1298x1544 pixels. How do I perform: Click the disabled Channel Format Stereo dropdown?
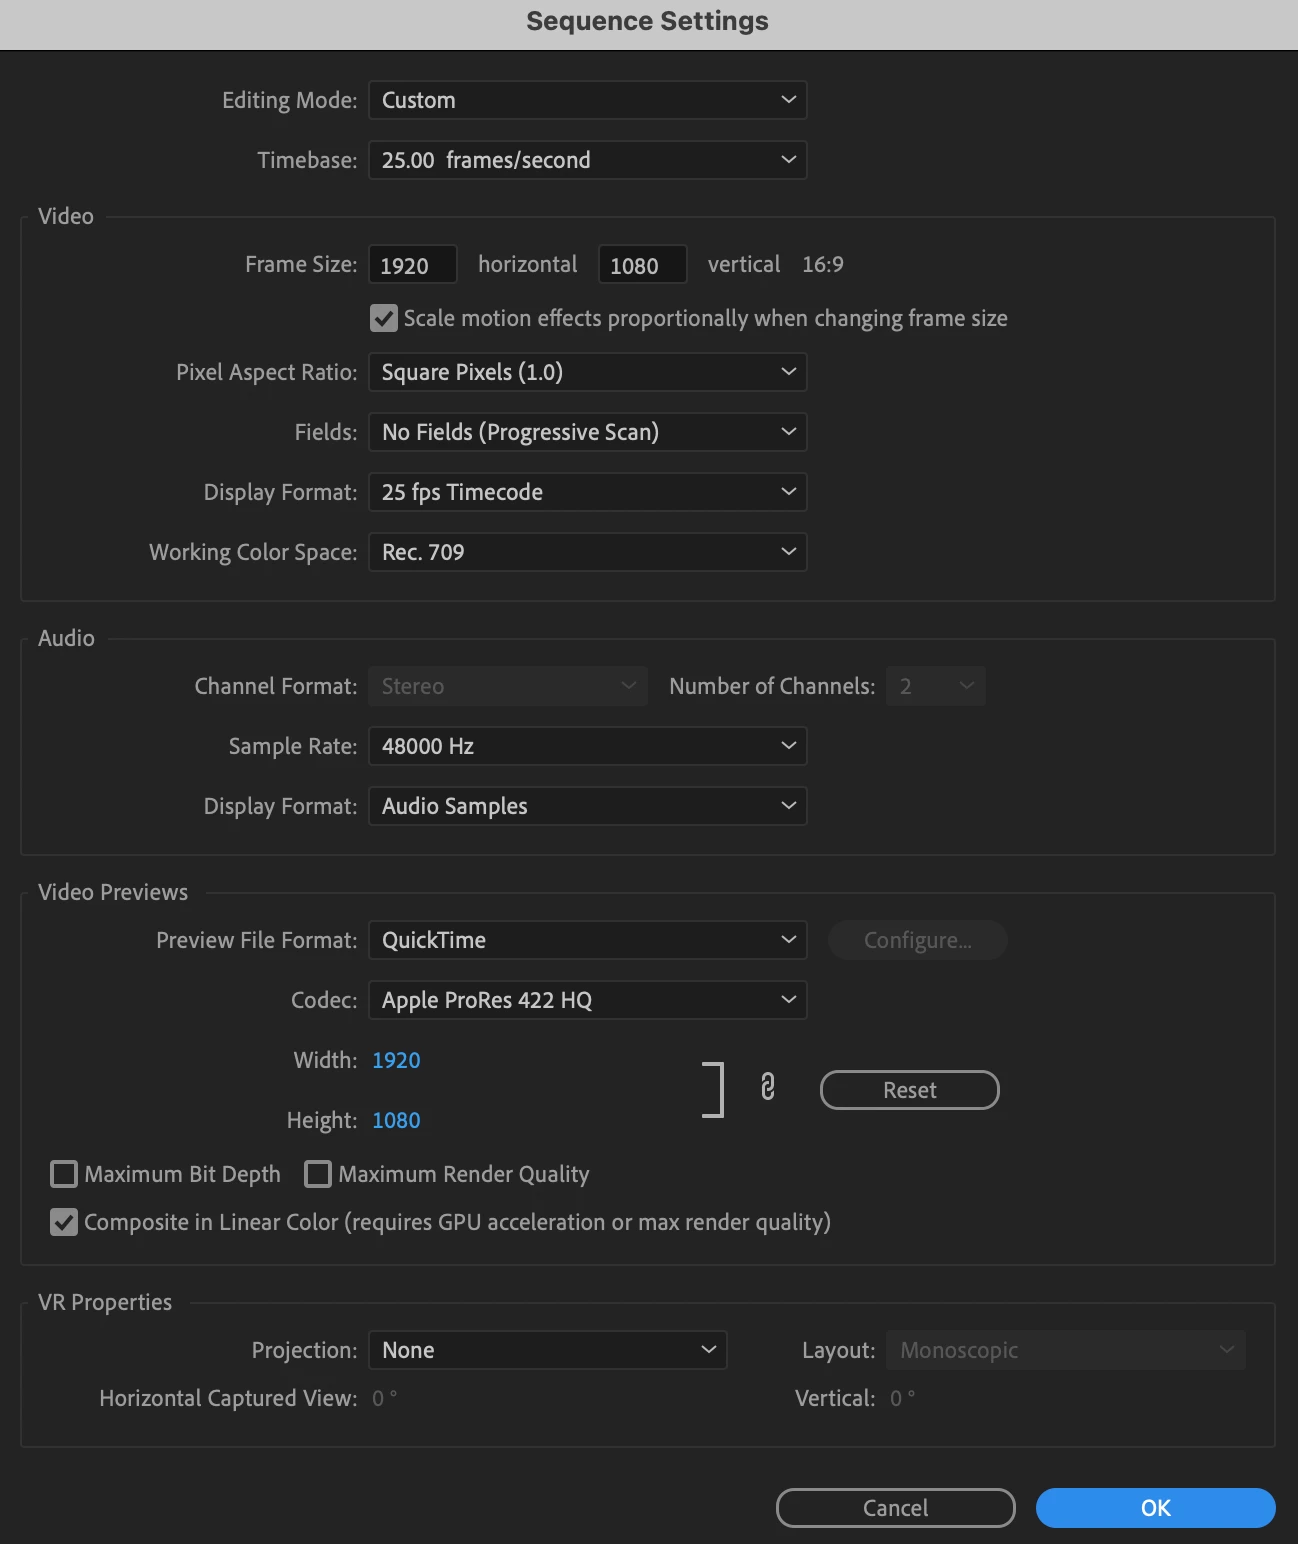point(508,686)
